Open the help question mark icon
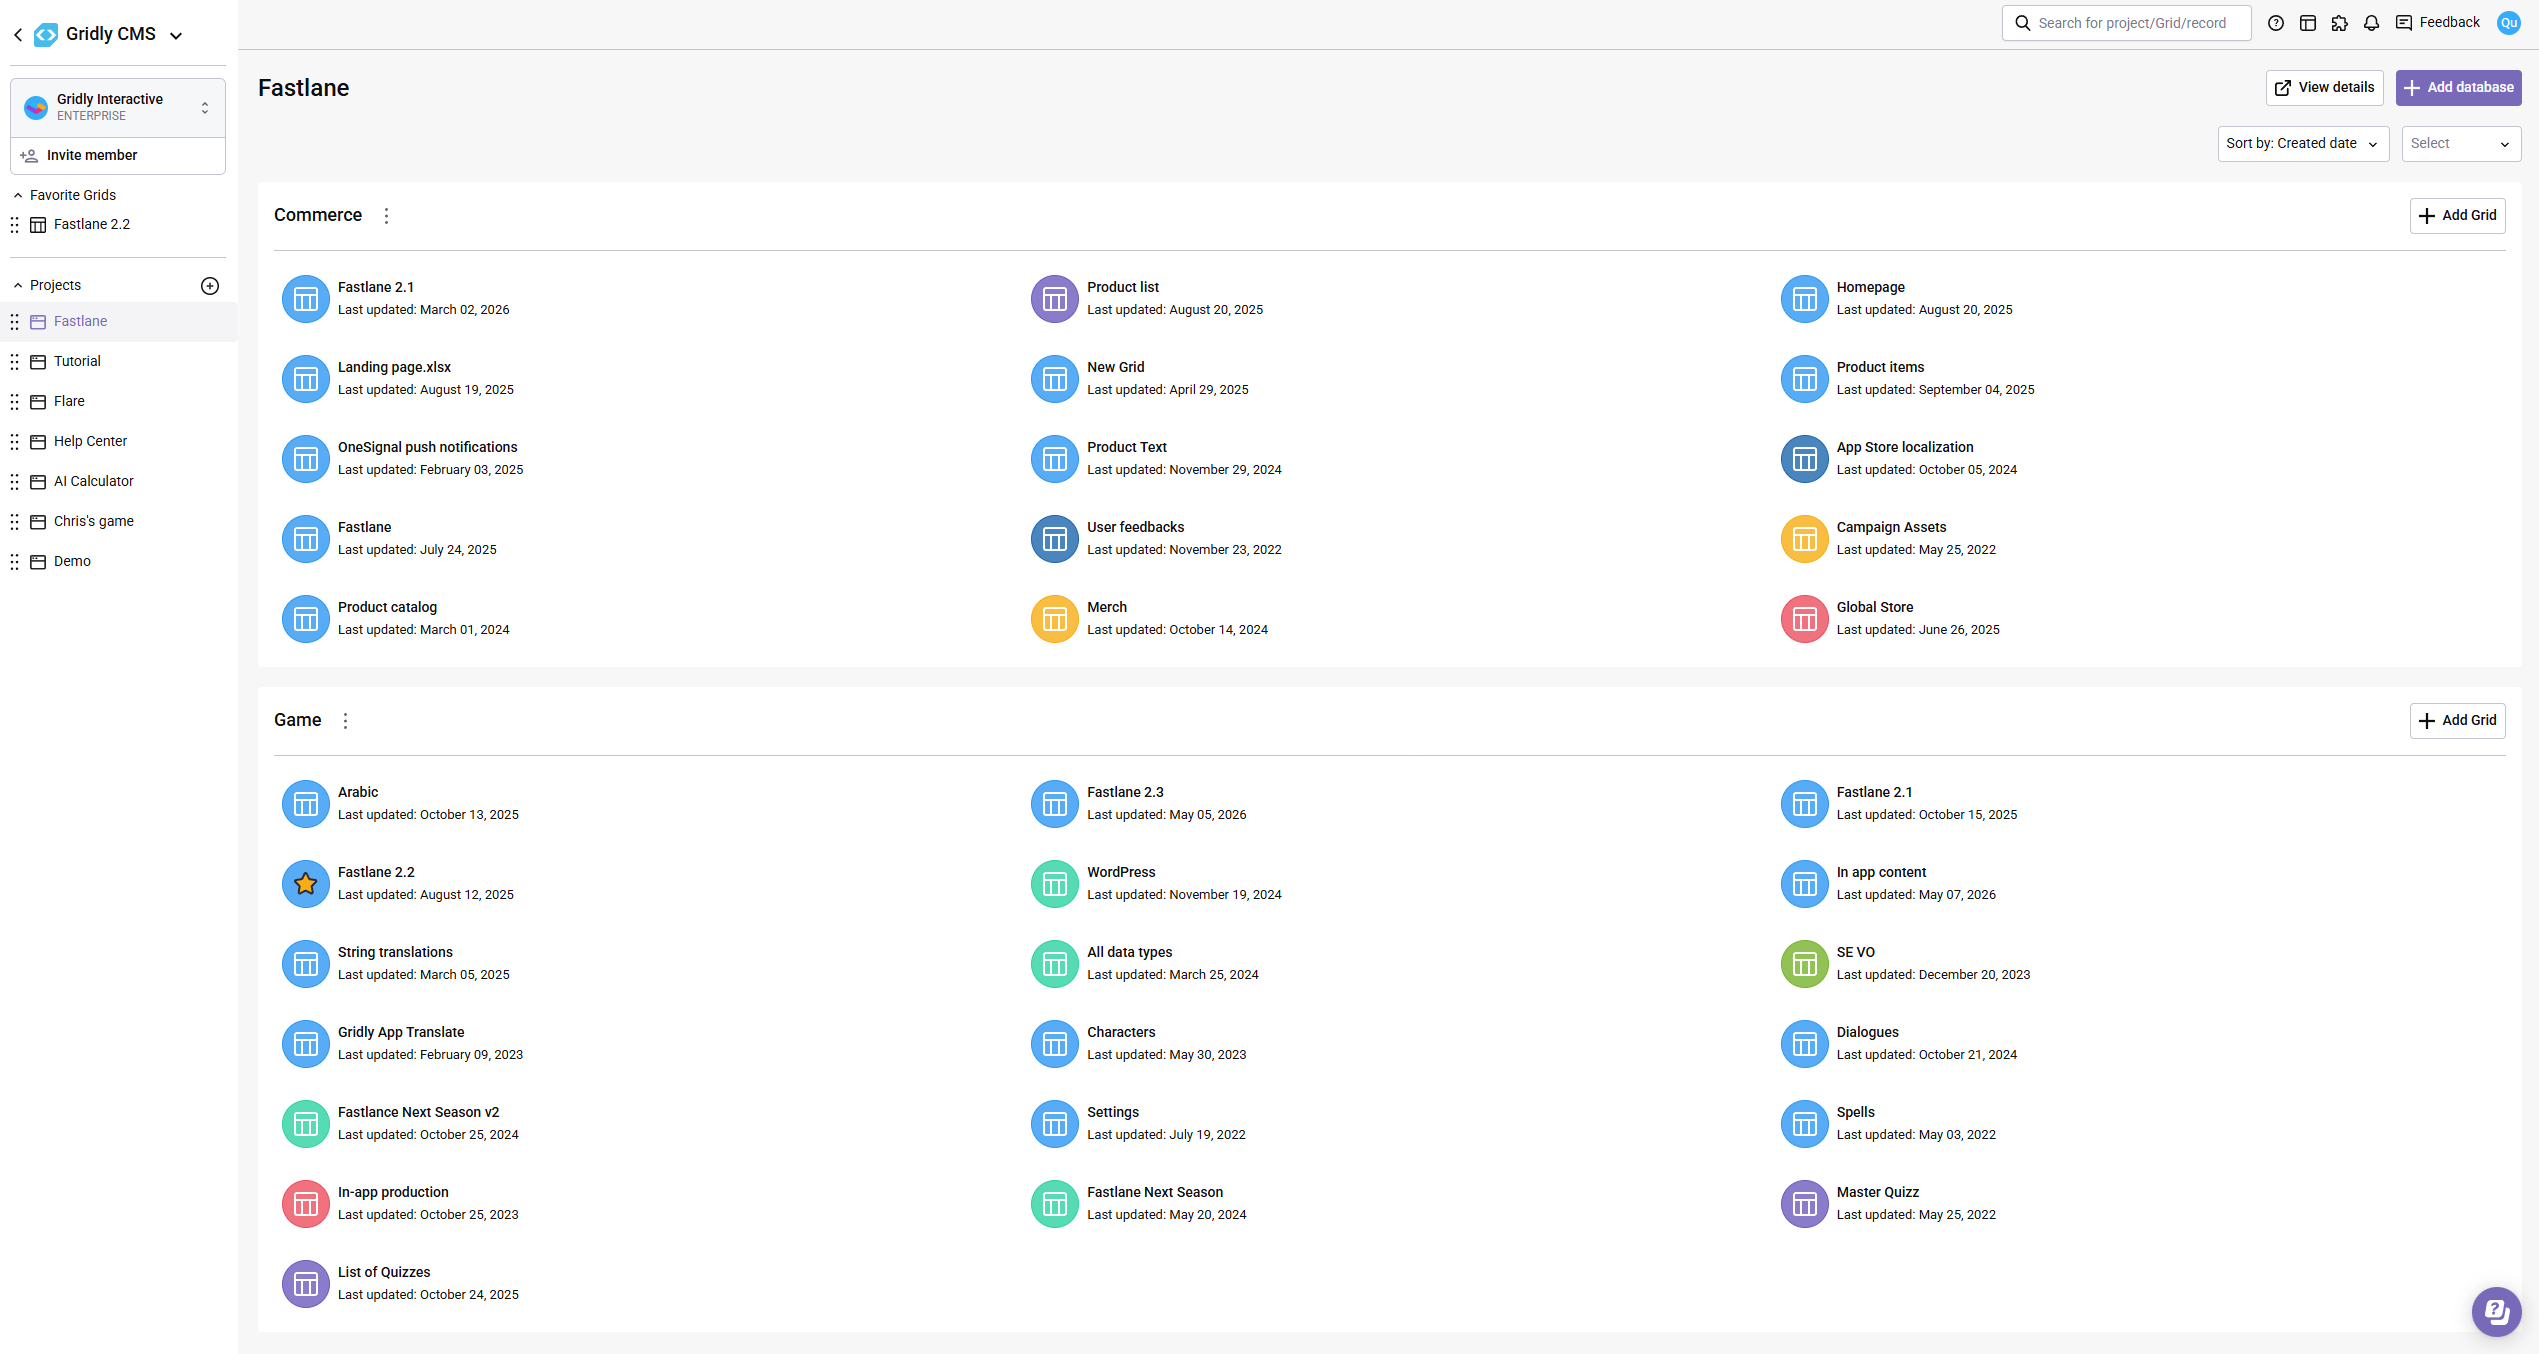 pos(2276,23)
